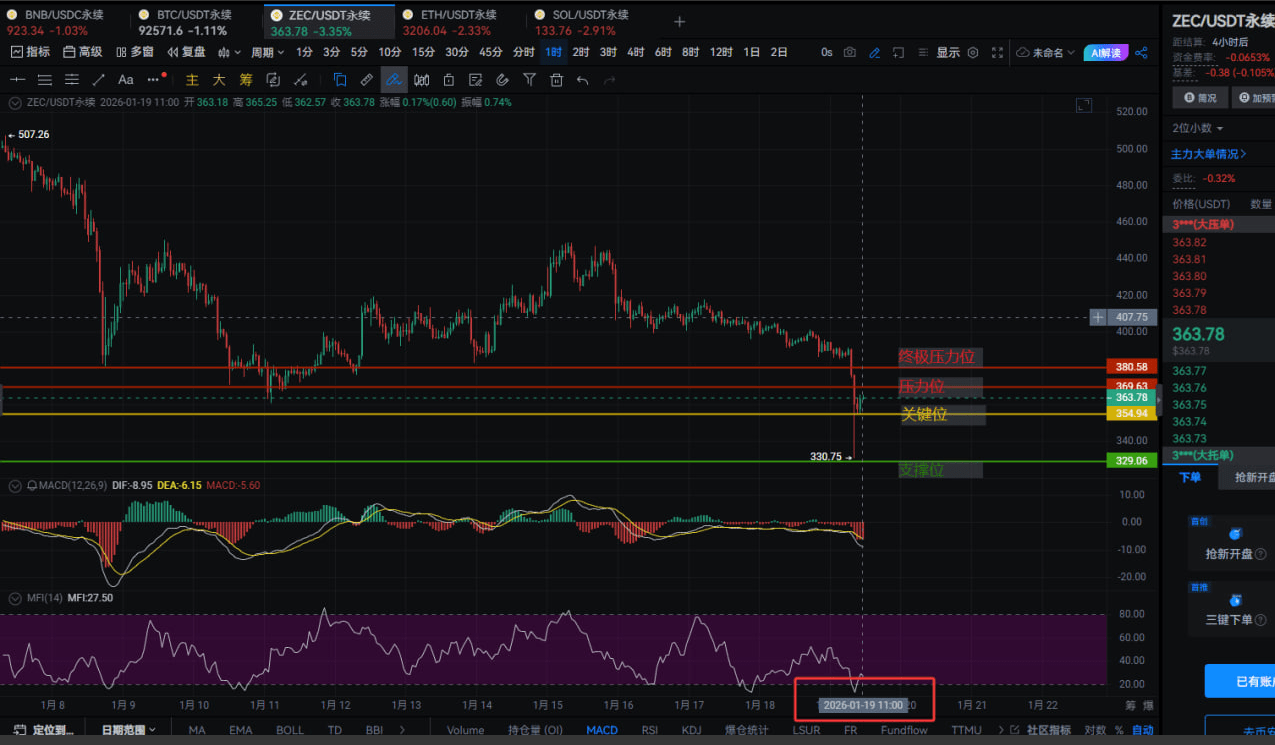The height and width of the screenshot is (745, 1275).
Task: Switch to the BTC/USDT永续 tab
Action: tap(194, 15)
